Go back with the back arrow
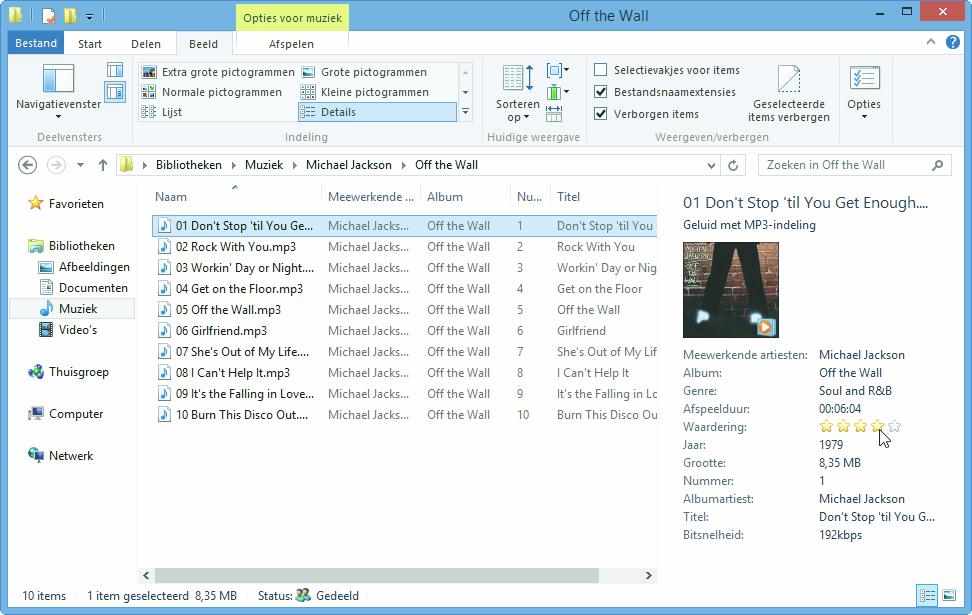This screenshot has width=972, height=615. pos(27,165)
